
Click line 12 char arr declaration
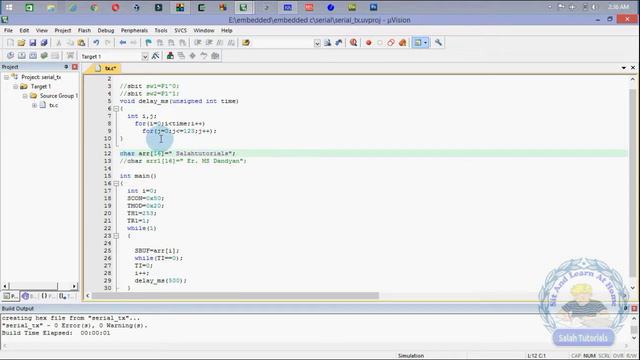(178, 153)
